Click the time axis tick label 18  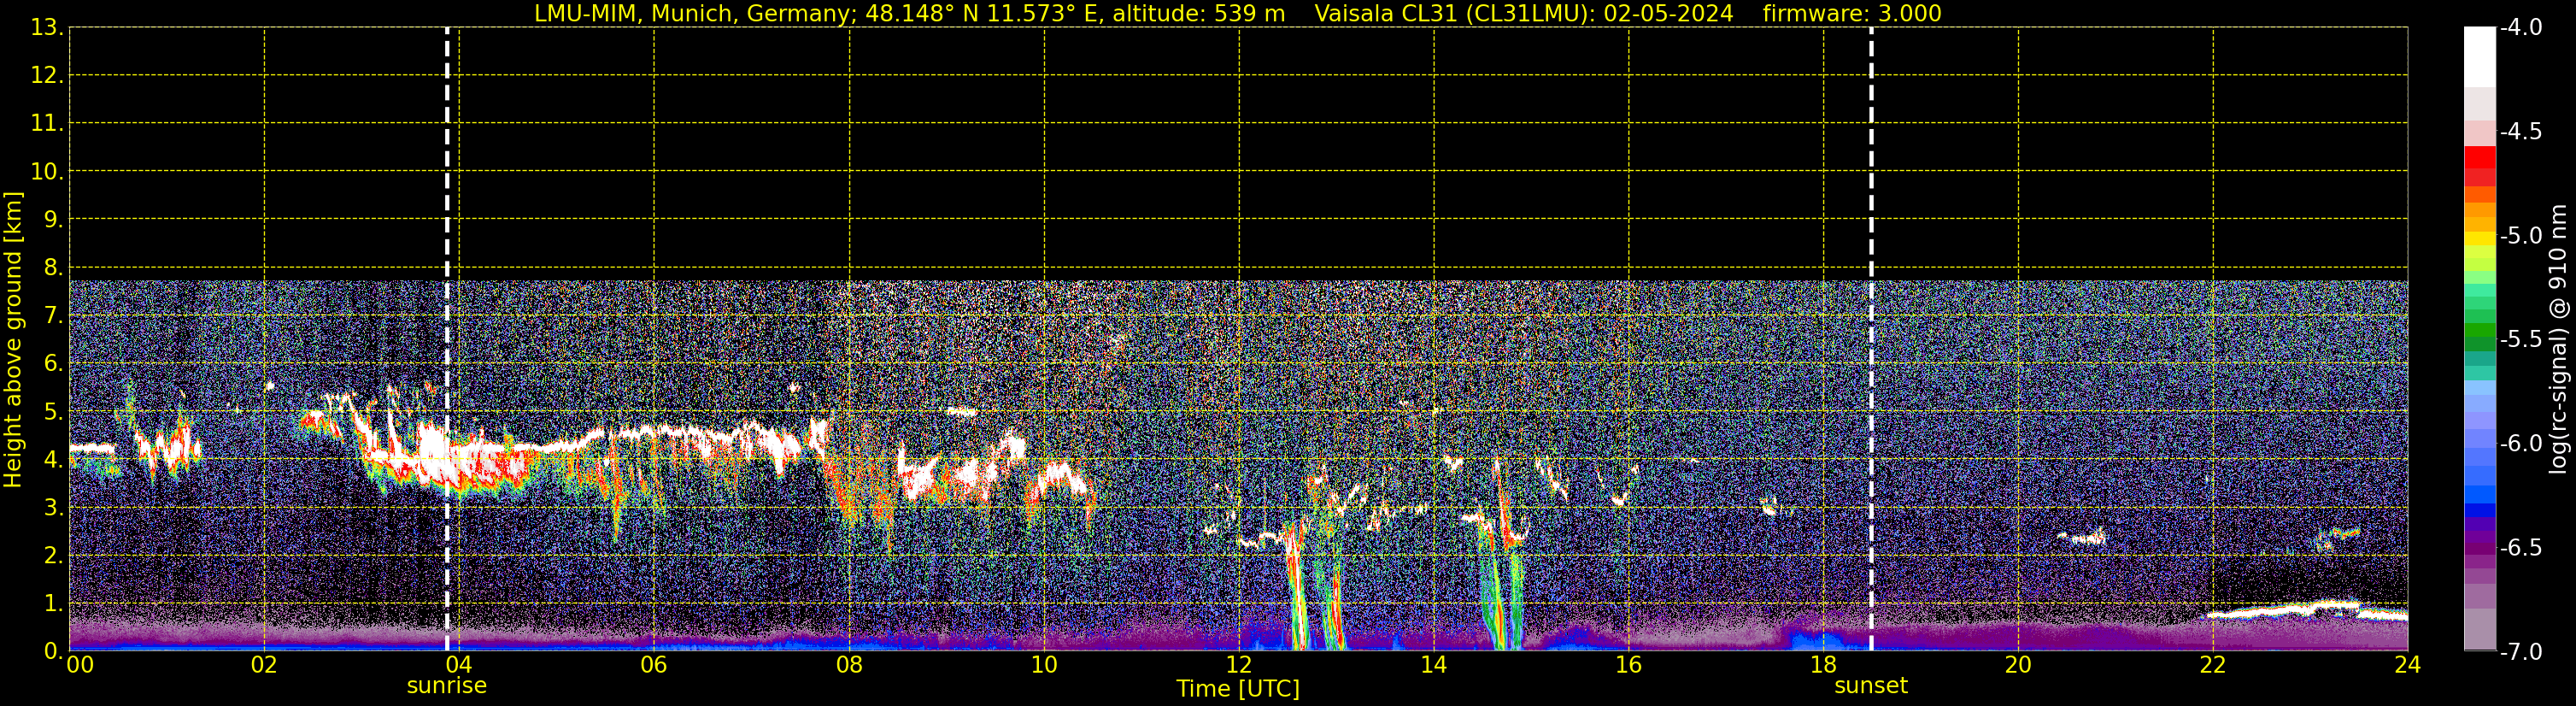click(x=1823, y=665)
